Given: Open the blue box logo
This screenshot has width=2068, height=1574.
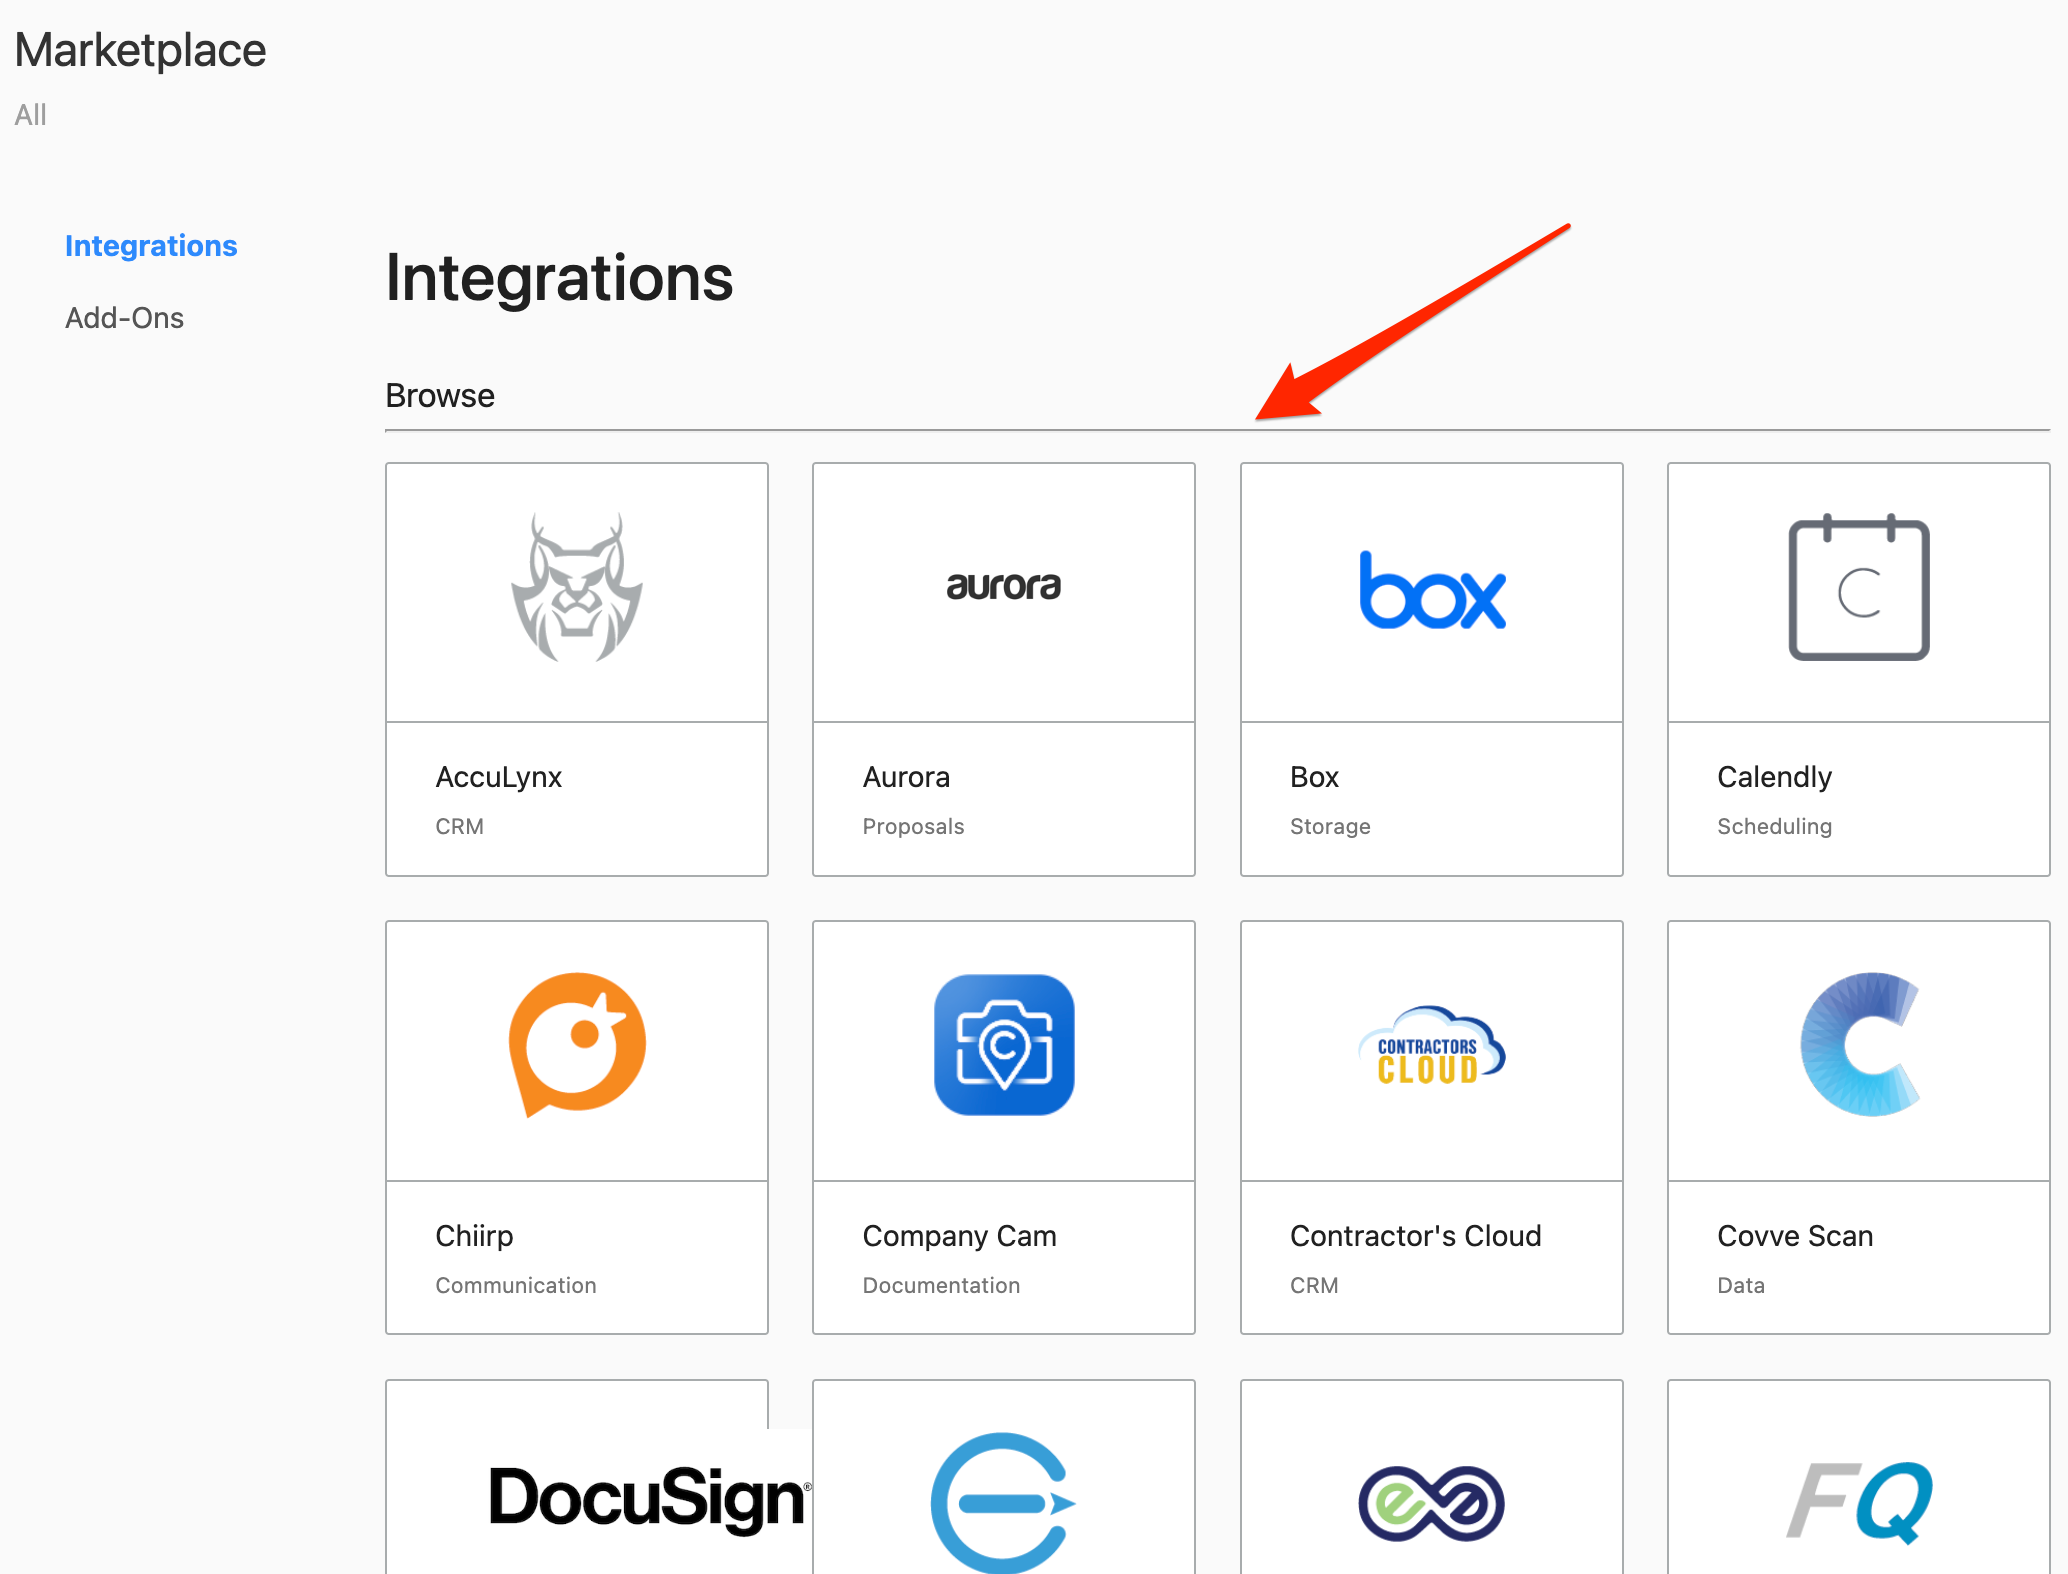Looking at the screenshot, I should click(x=1432, y=590).
